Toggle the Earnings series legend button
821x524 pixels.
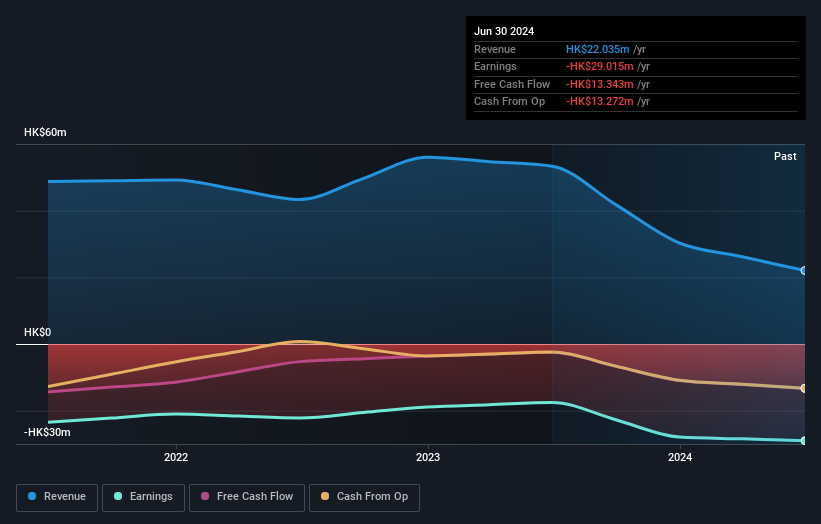pos(143,497)
